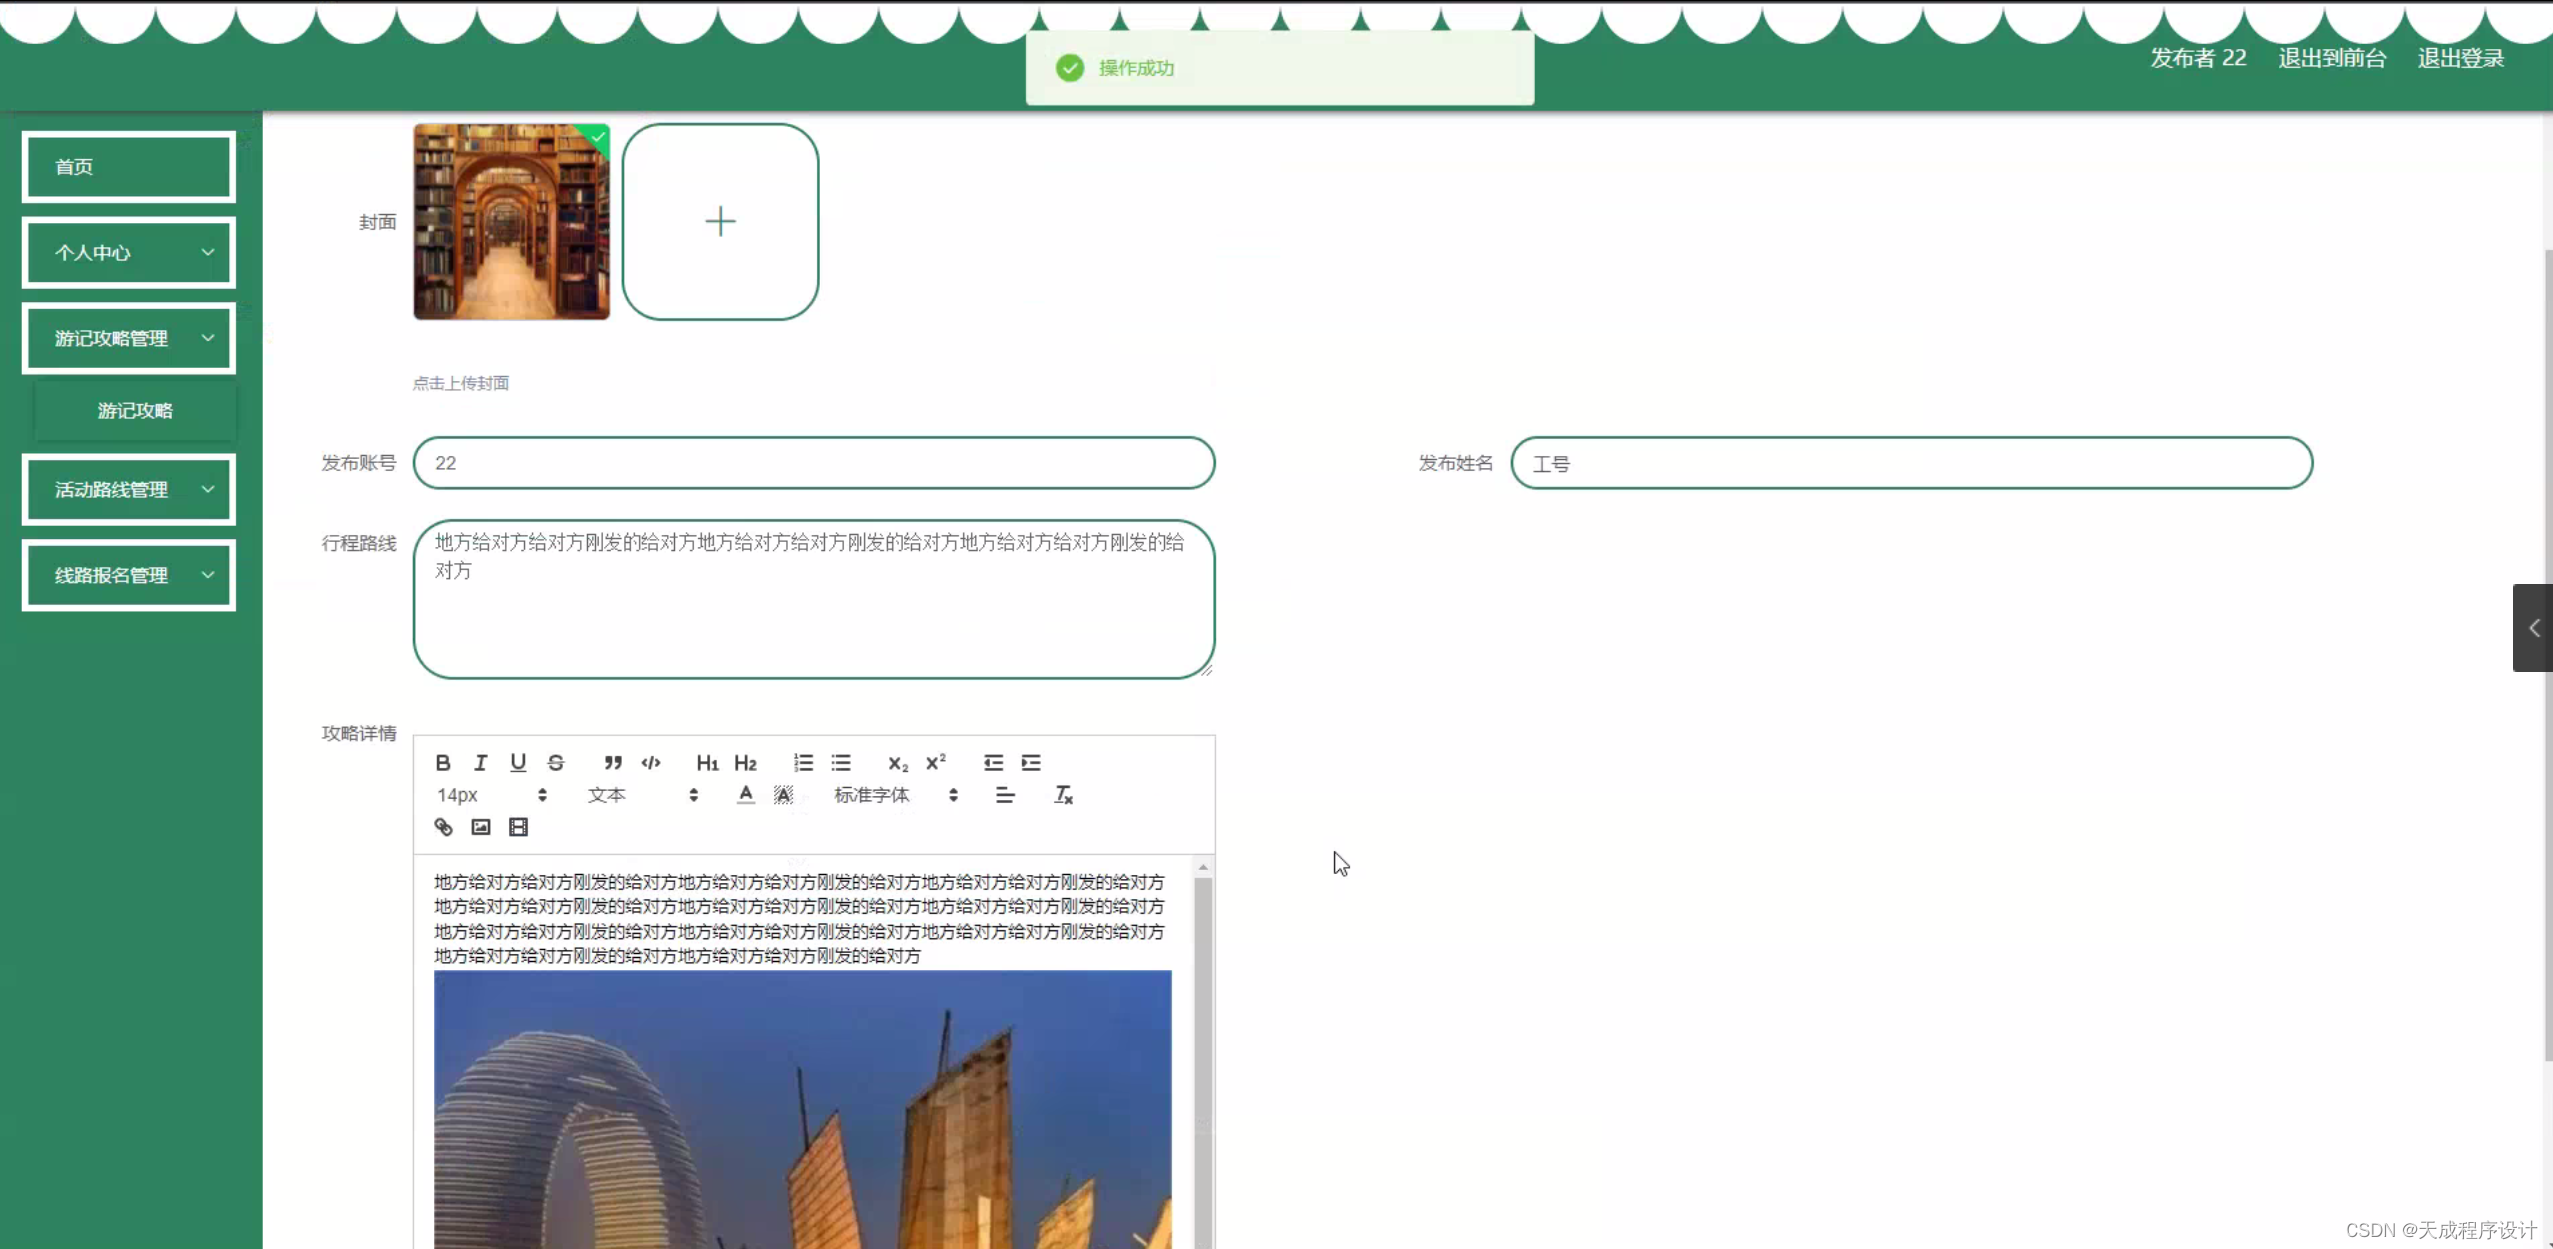
Task: Pick a text color
Action: (745, 795)
